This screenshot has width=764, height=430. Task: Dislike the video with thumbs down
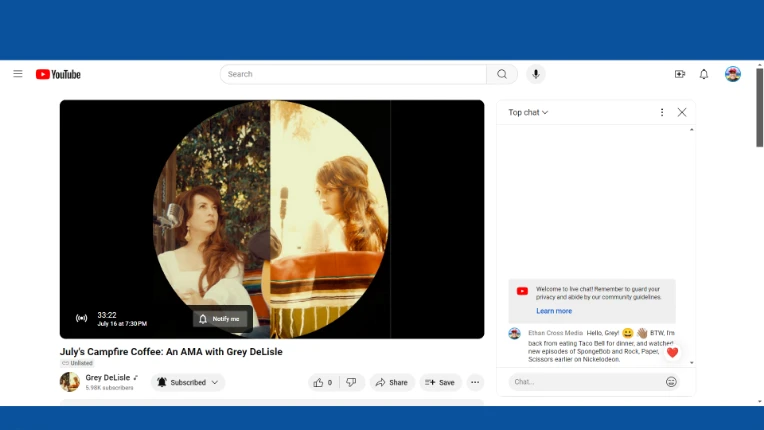point(351,382)
